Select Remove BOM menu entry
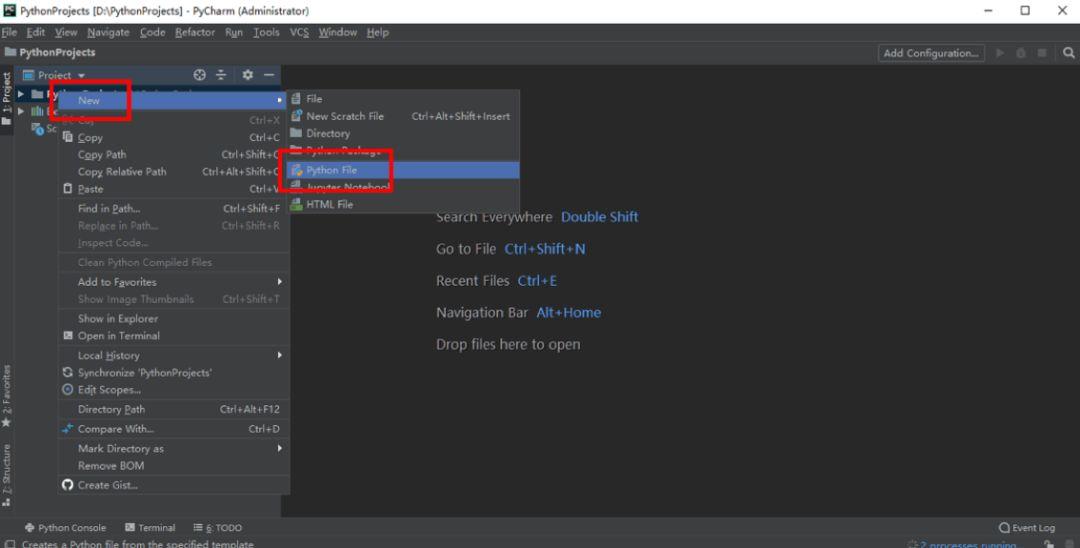 click(174, 465)
